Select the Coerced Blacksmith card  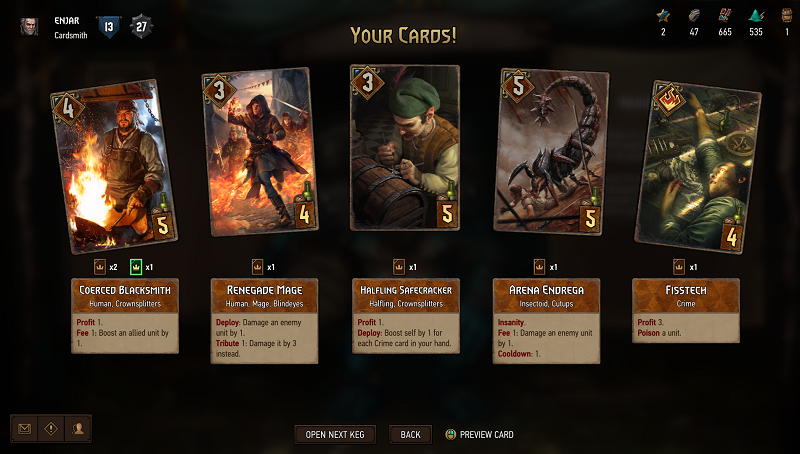pyautogui.click(x=114, y=166)
